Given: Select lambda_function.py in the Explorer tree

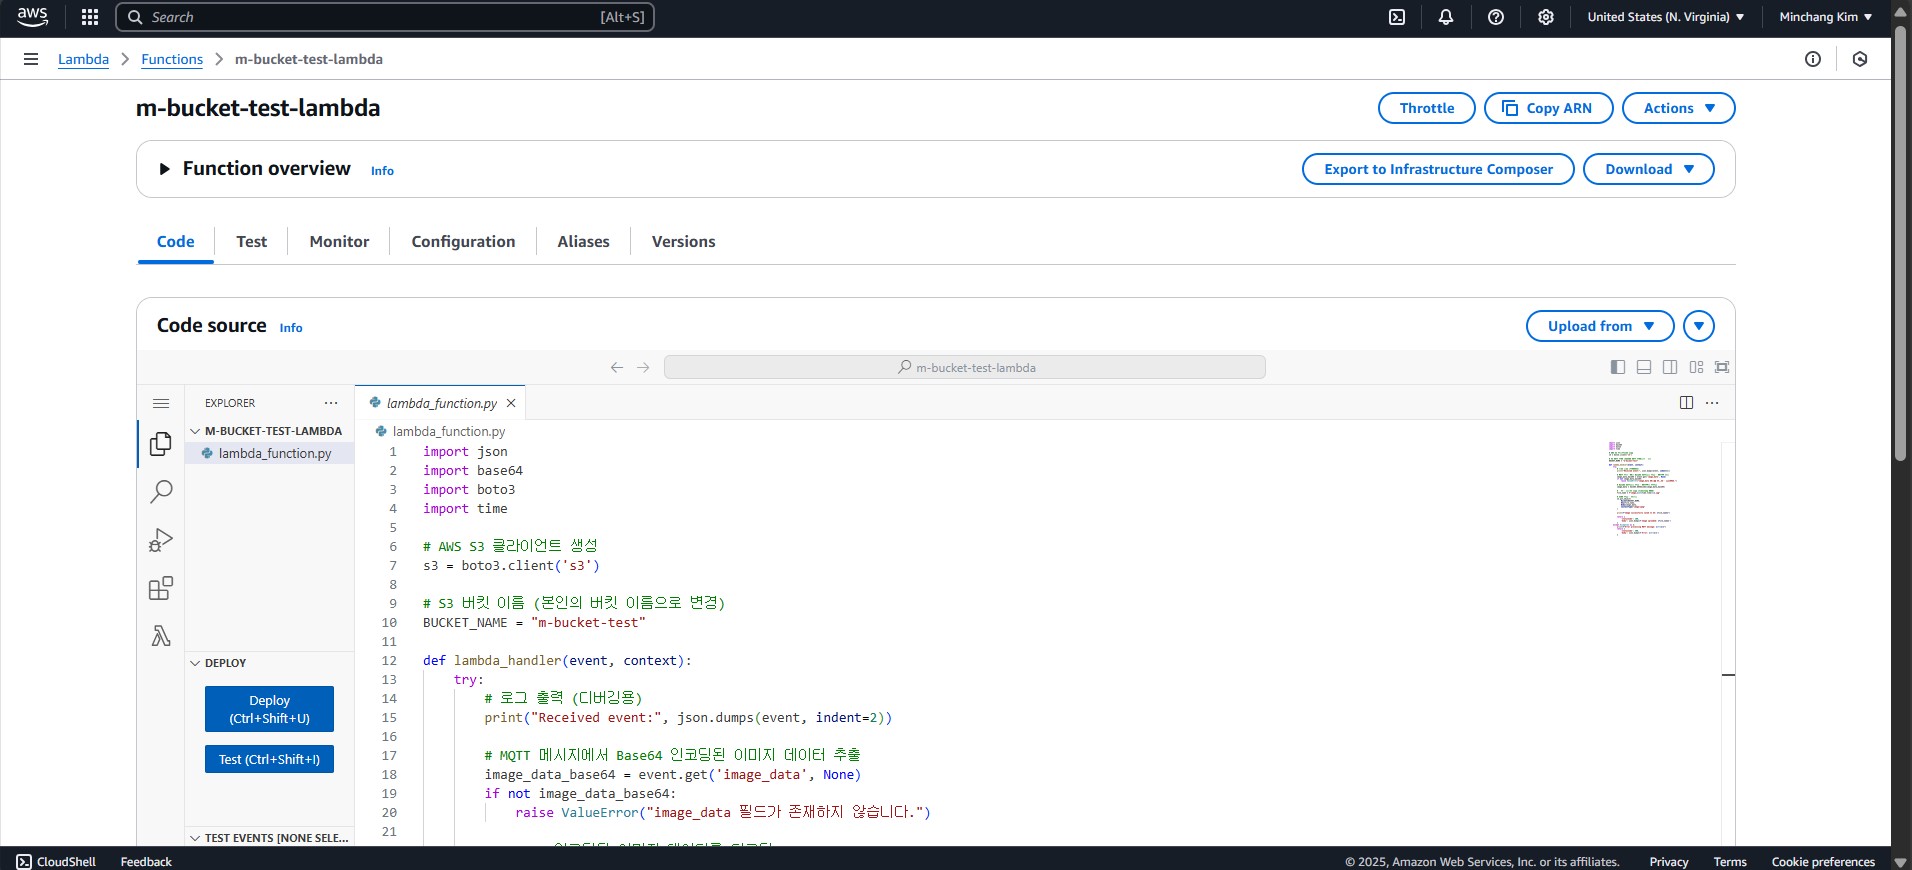Looking at the screenshot, I should pyautogui.click(x=270, y=453).
